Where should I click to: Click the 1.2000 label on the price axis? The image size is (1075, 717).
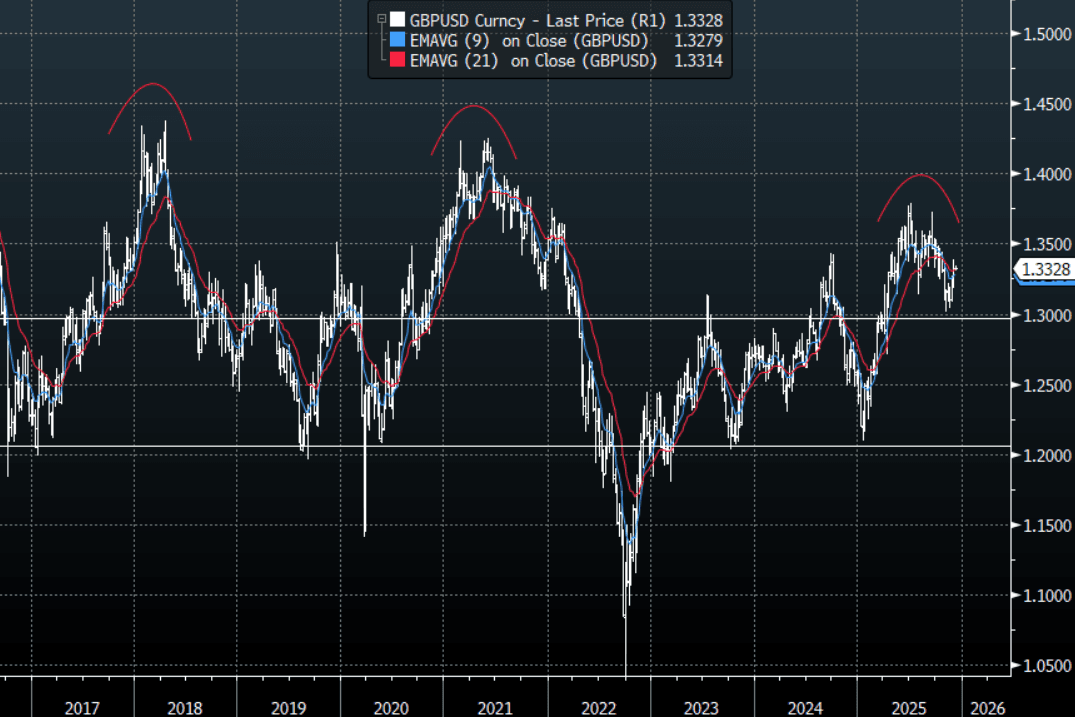click(1044, 456)
